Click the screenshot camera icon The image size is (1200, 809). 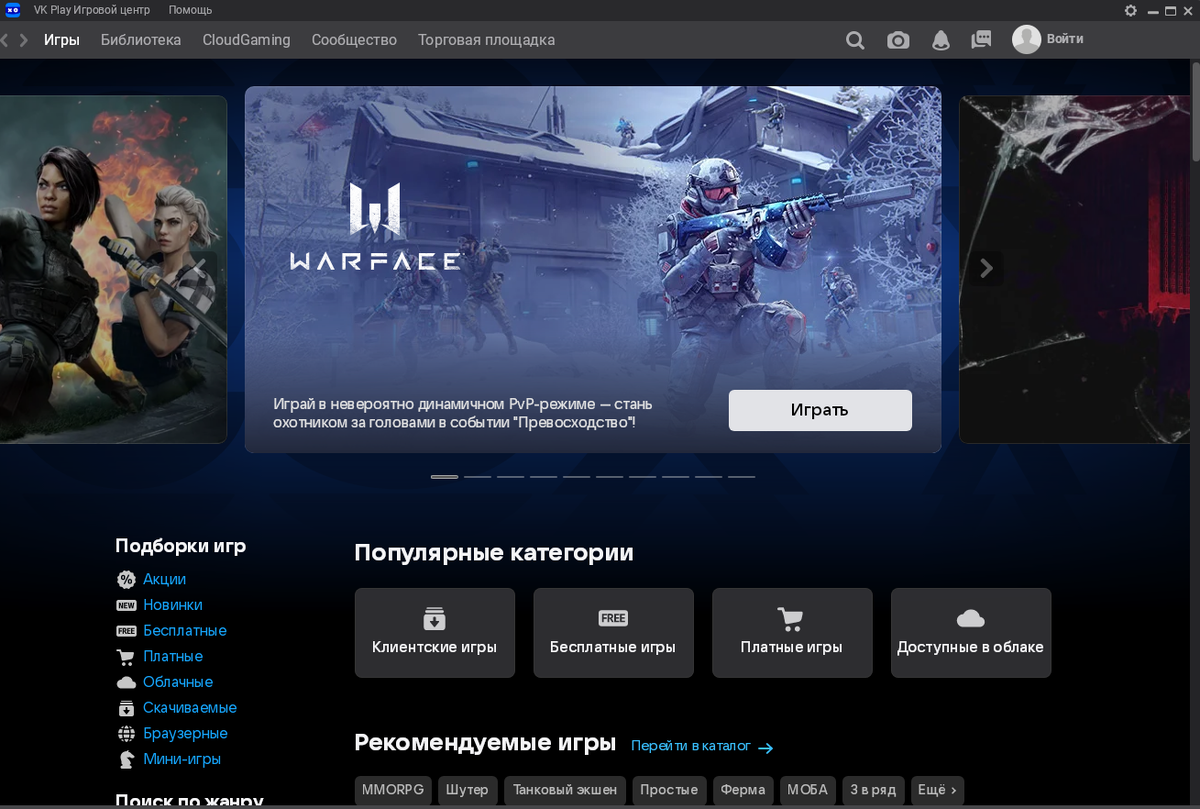click(898, 40)
